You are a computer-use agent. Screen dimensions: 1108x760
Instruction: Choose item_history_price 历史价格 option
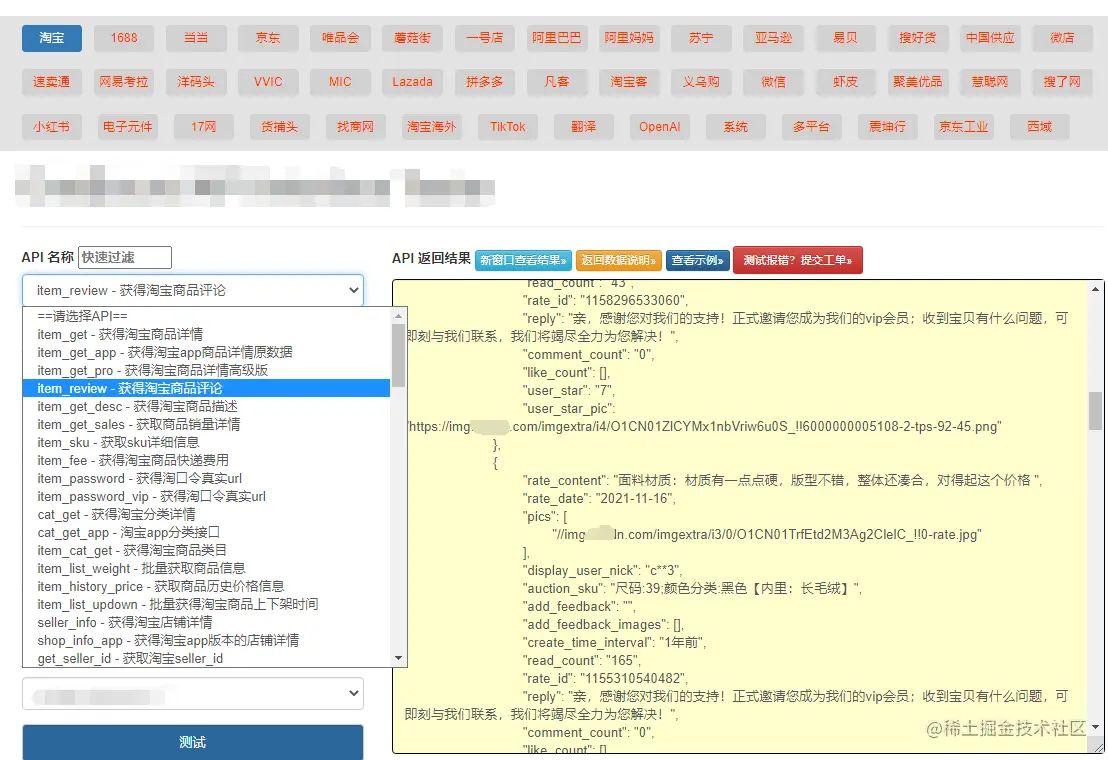206,586
